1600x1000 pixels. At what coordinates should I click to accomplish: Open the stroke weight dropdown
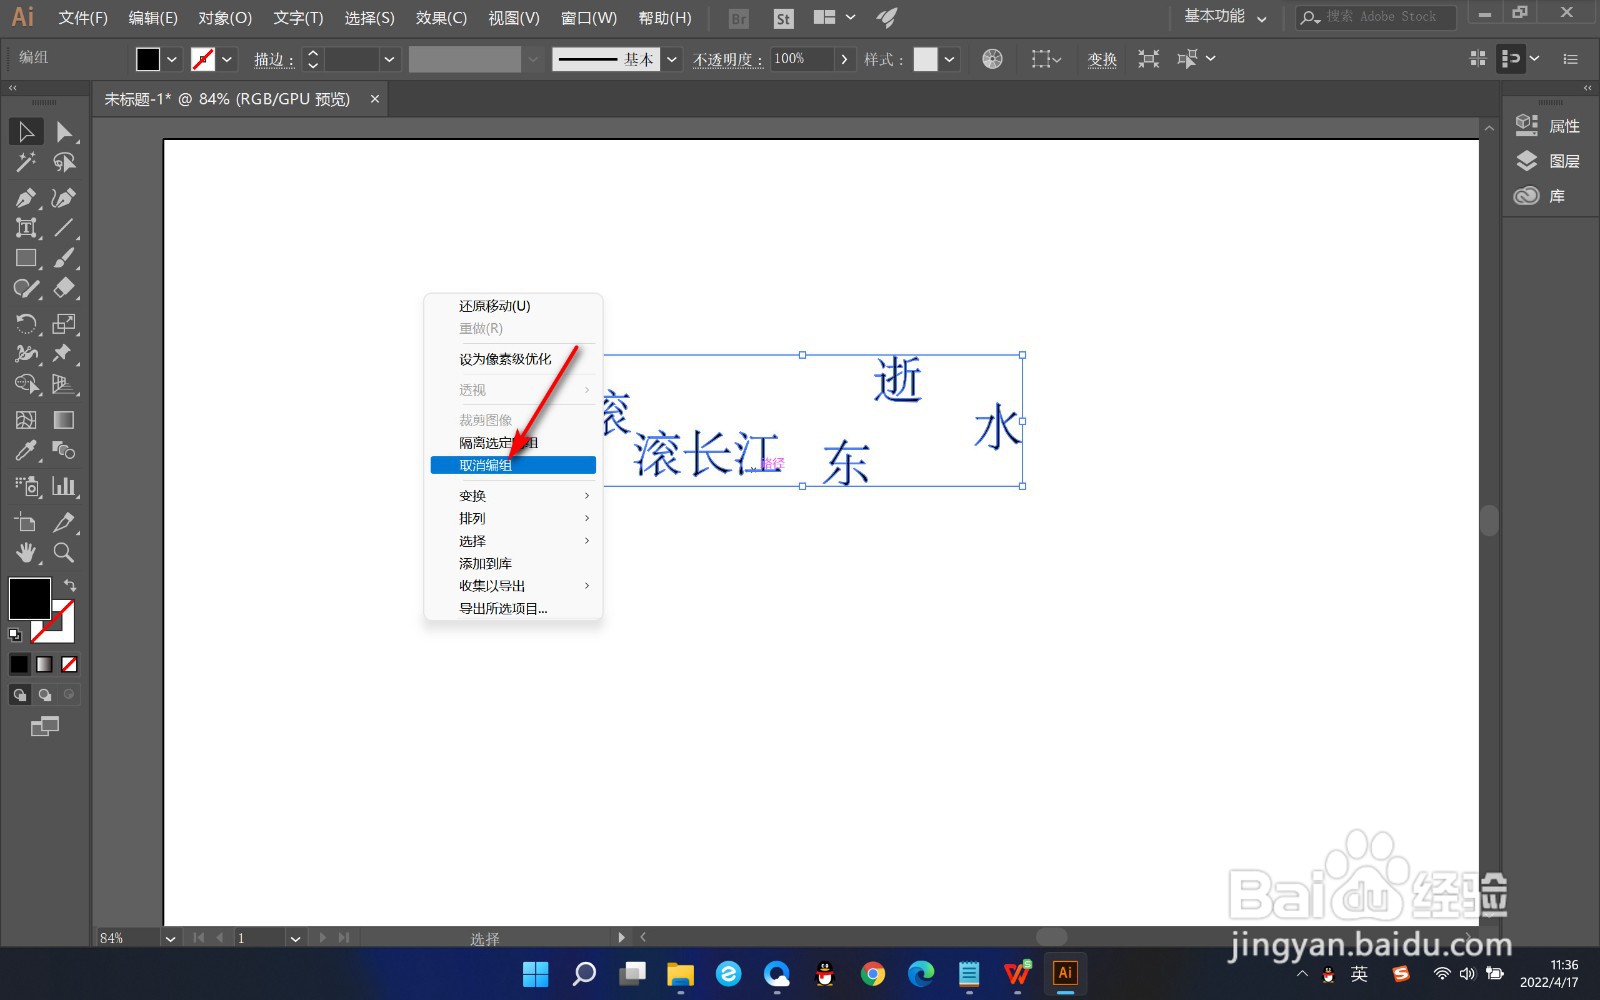tap(389, 59)
